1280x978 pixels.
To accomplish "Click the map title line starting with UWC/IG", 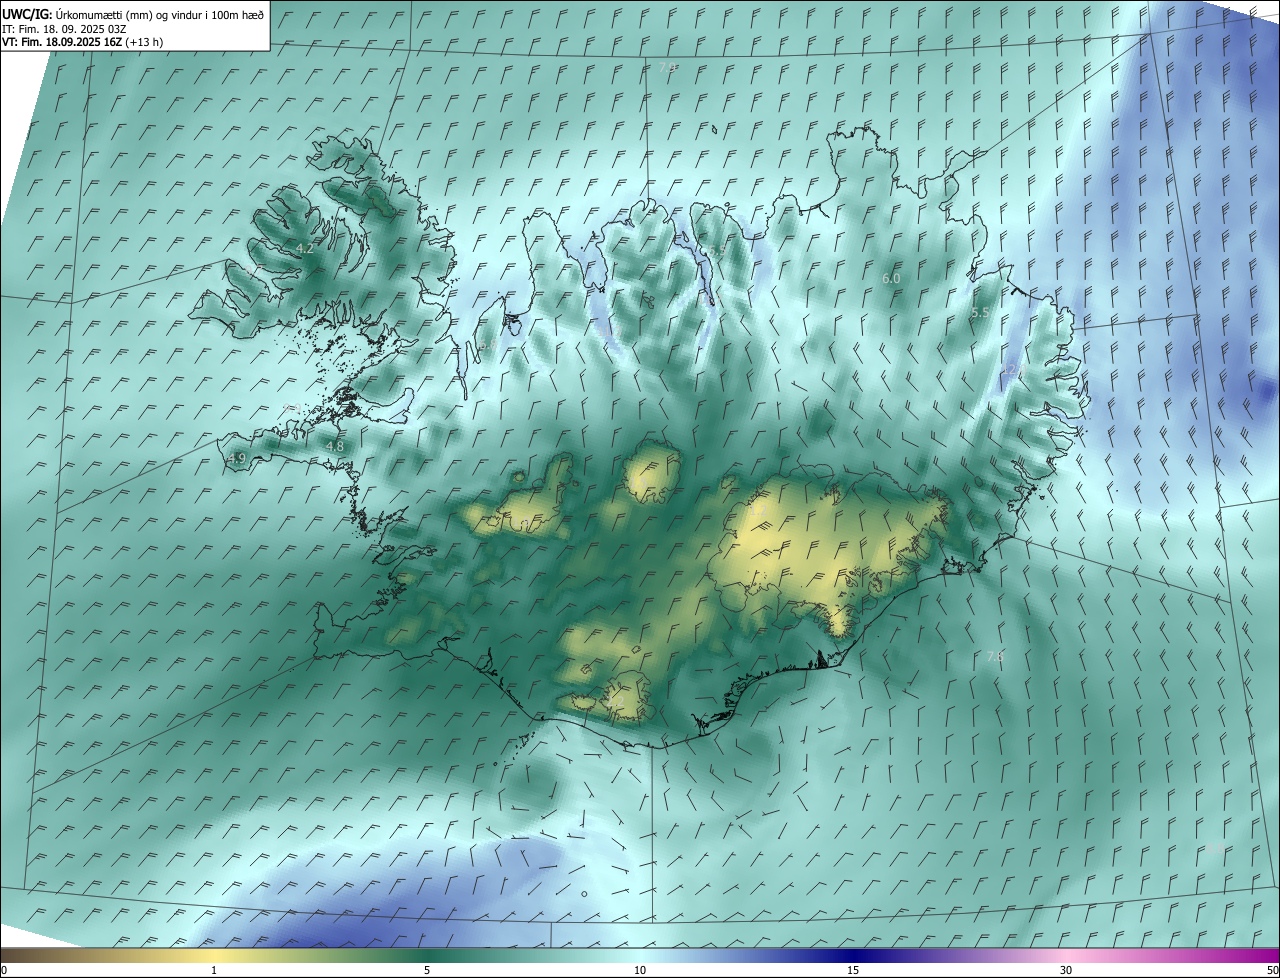I will (133, 14).
